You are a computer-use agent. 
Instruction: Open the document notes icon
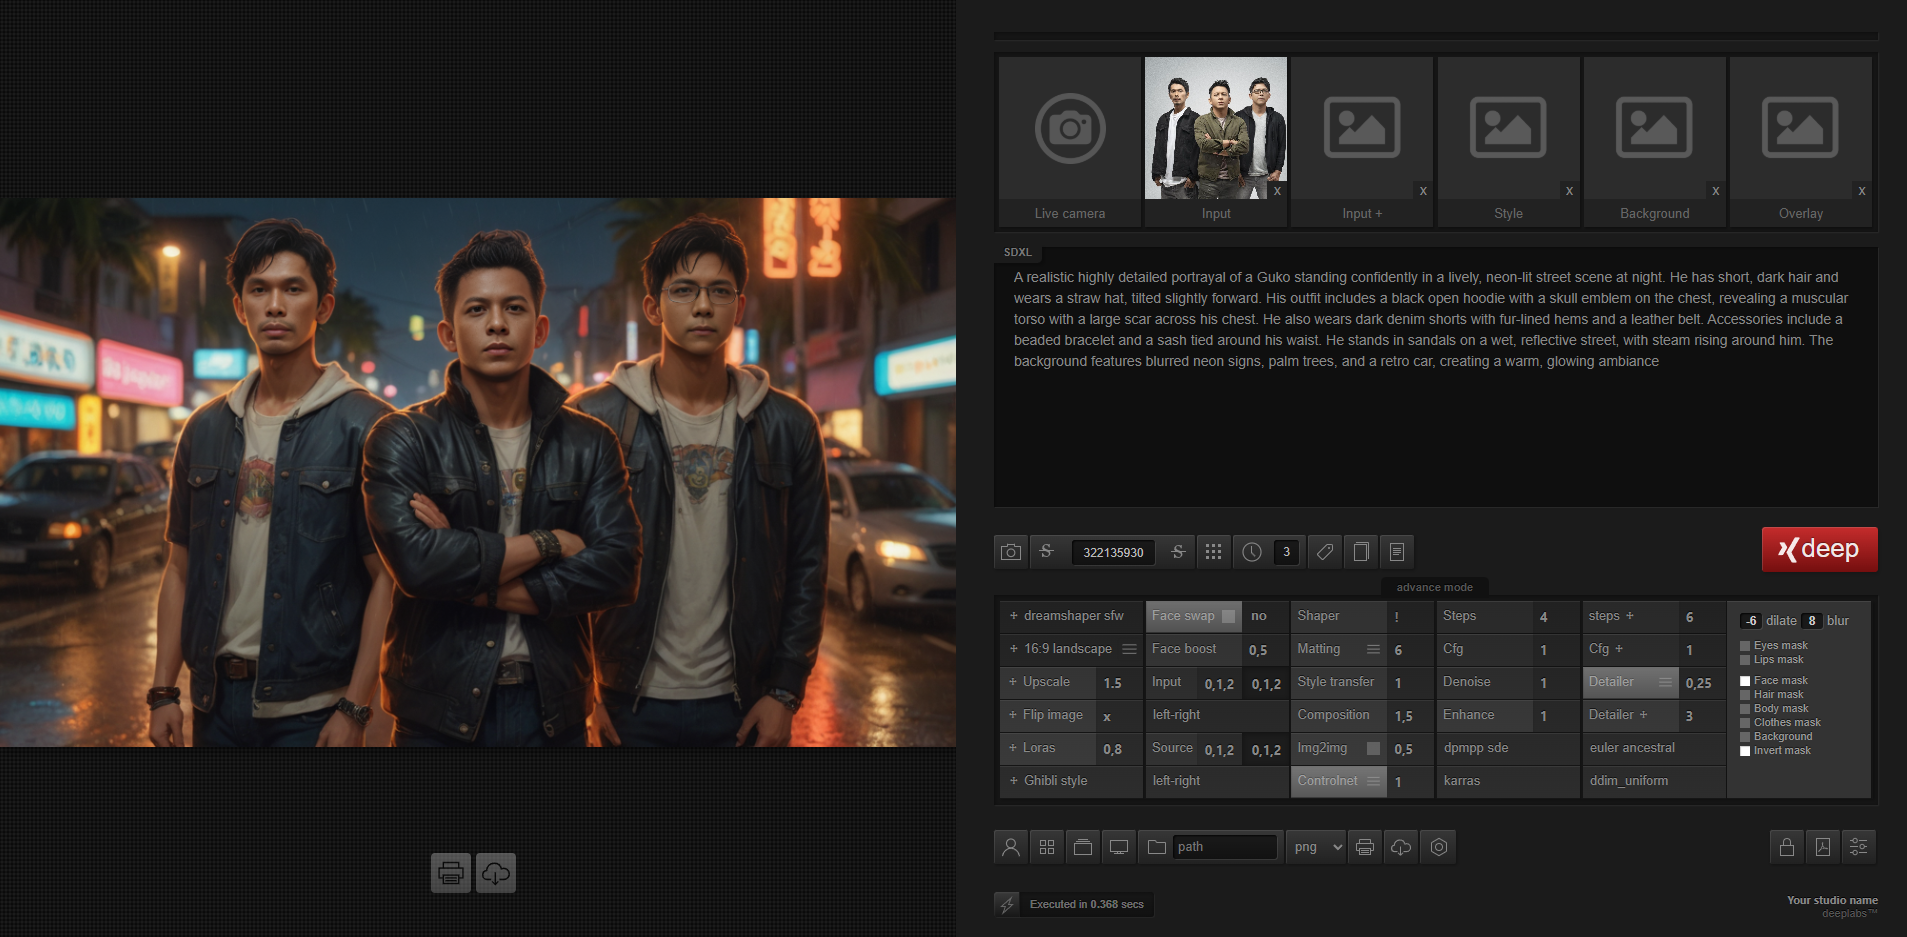1397,552
